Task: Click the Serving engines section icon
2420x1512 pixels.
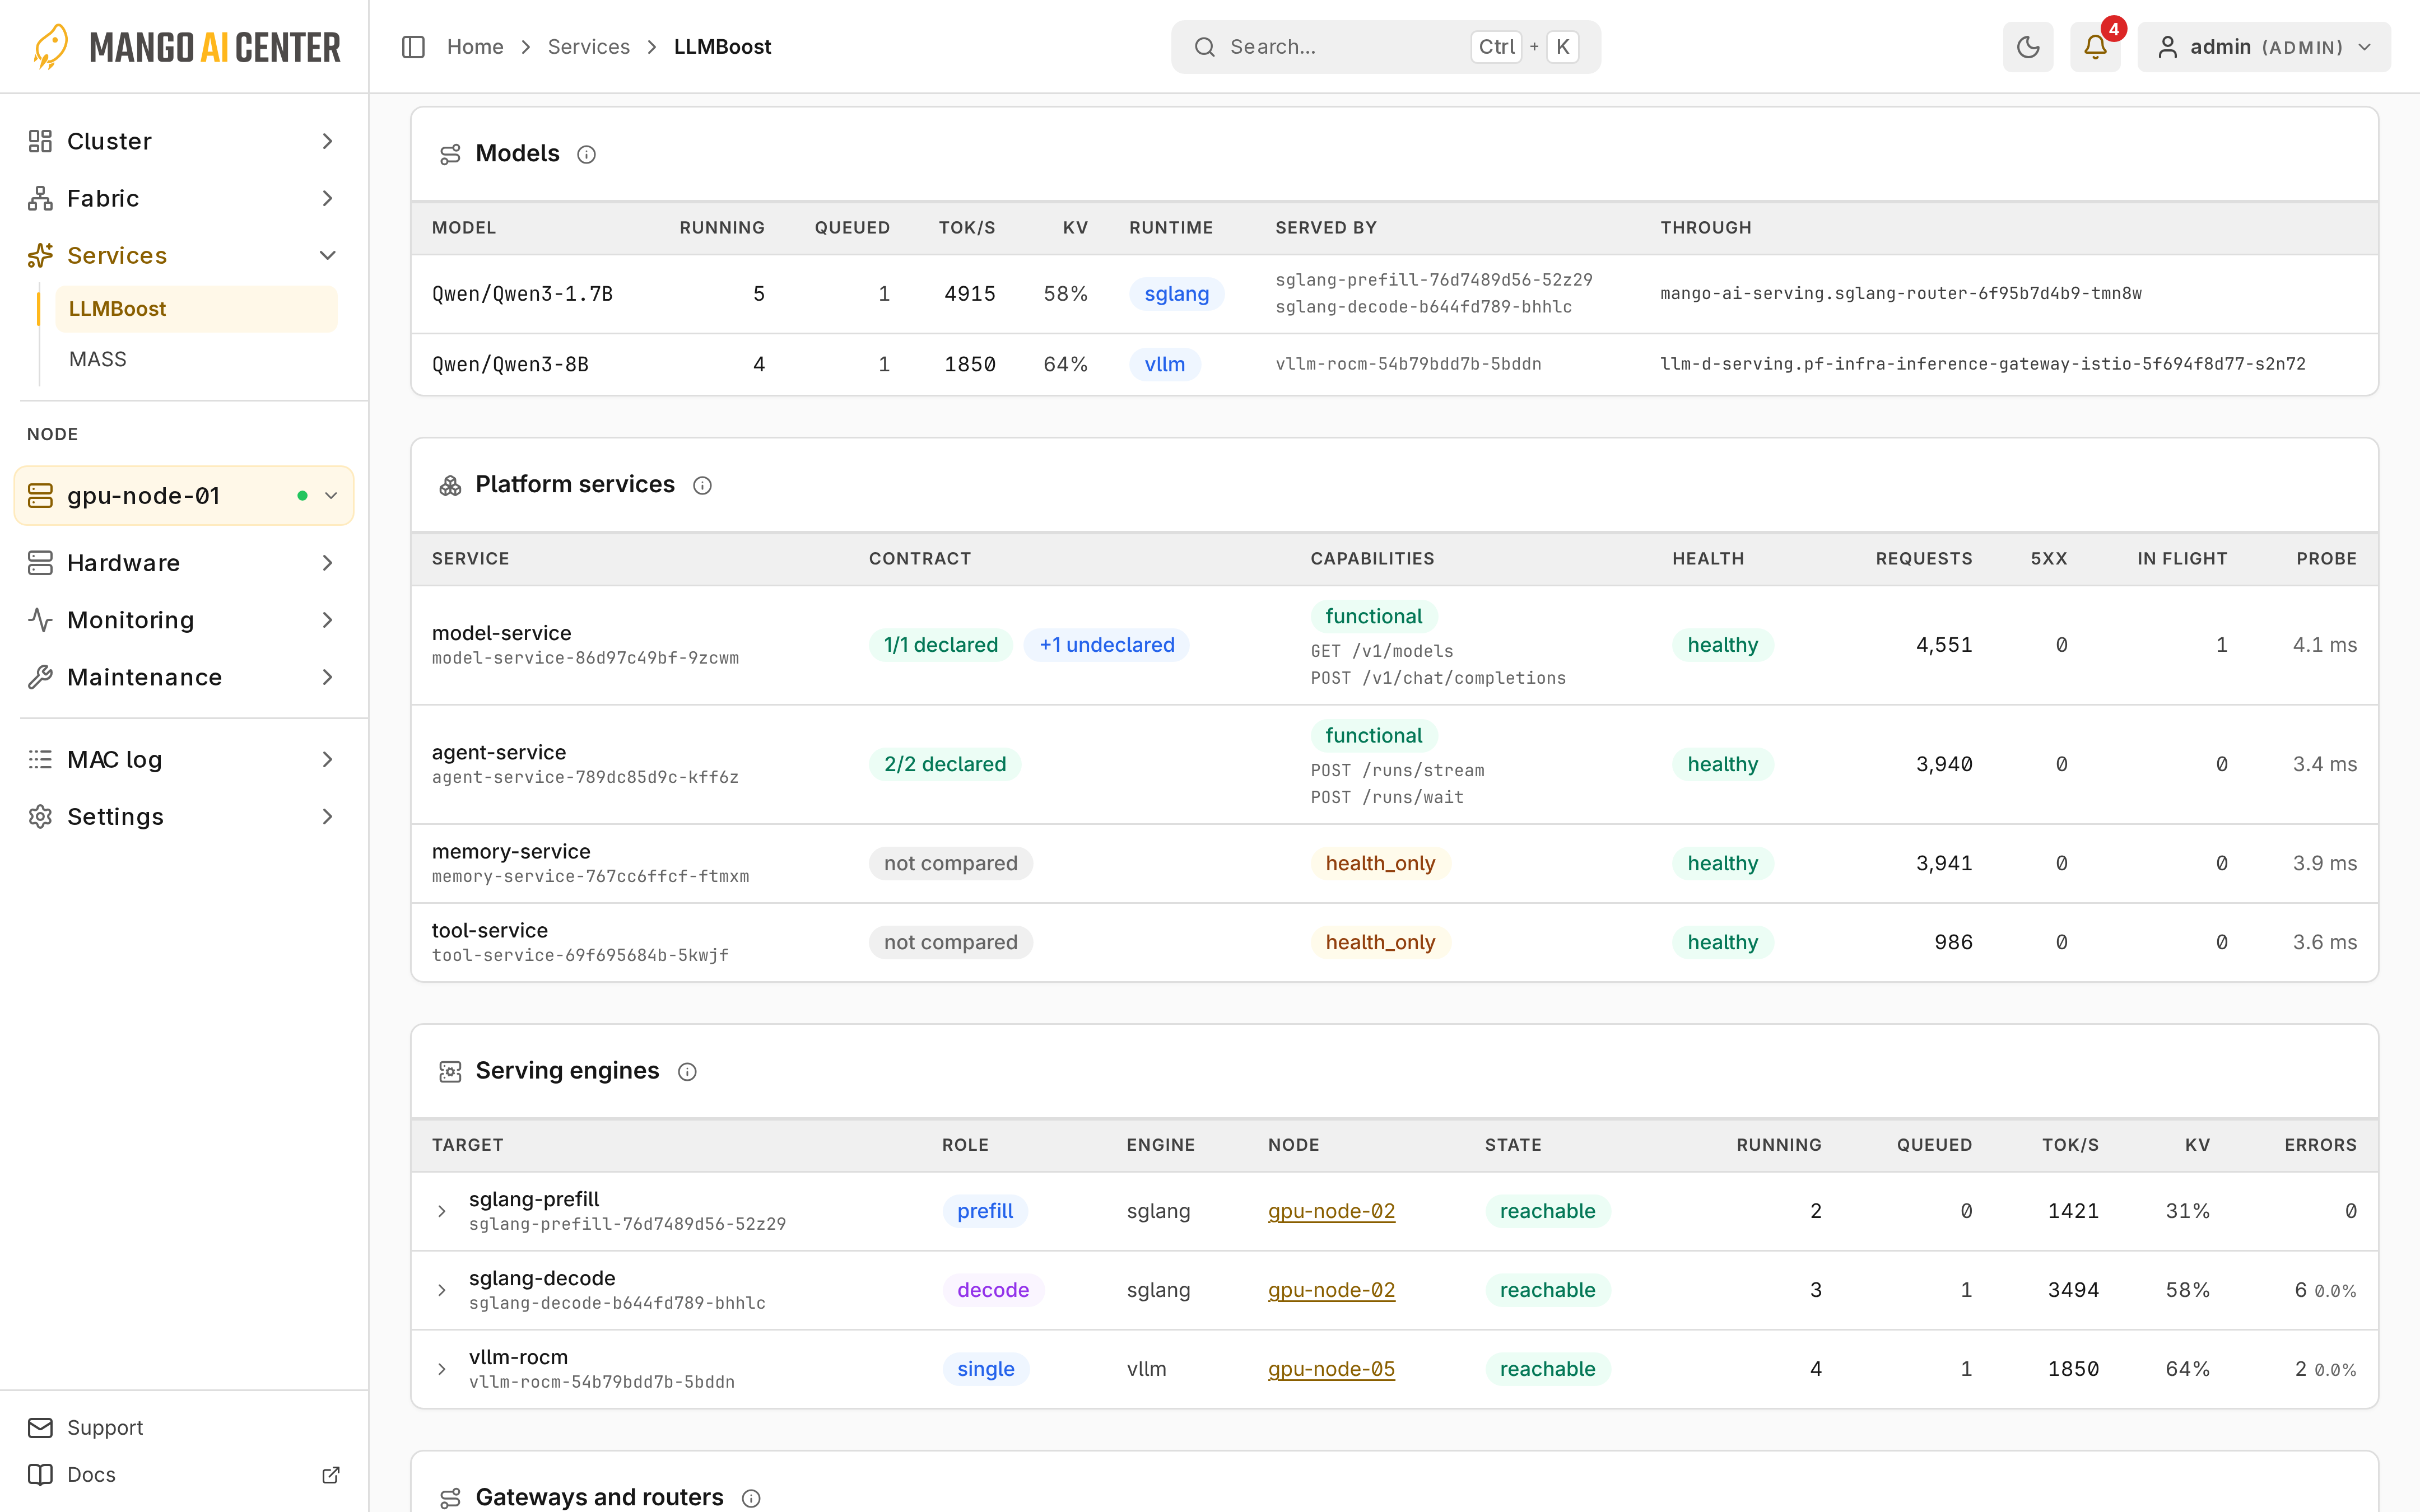Action: pyautogui.click(x=450, y=1071)
